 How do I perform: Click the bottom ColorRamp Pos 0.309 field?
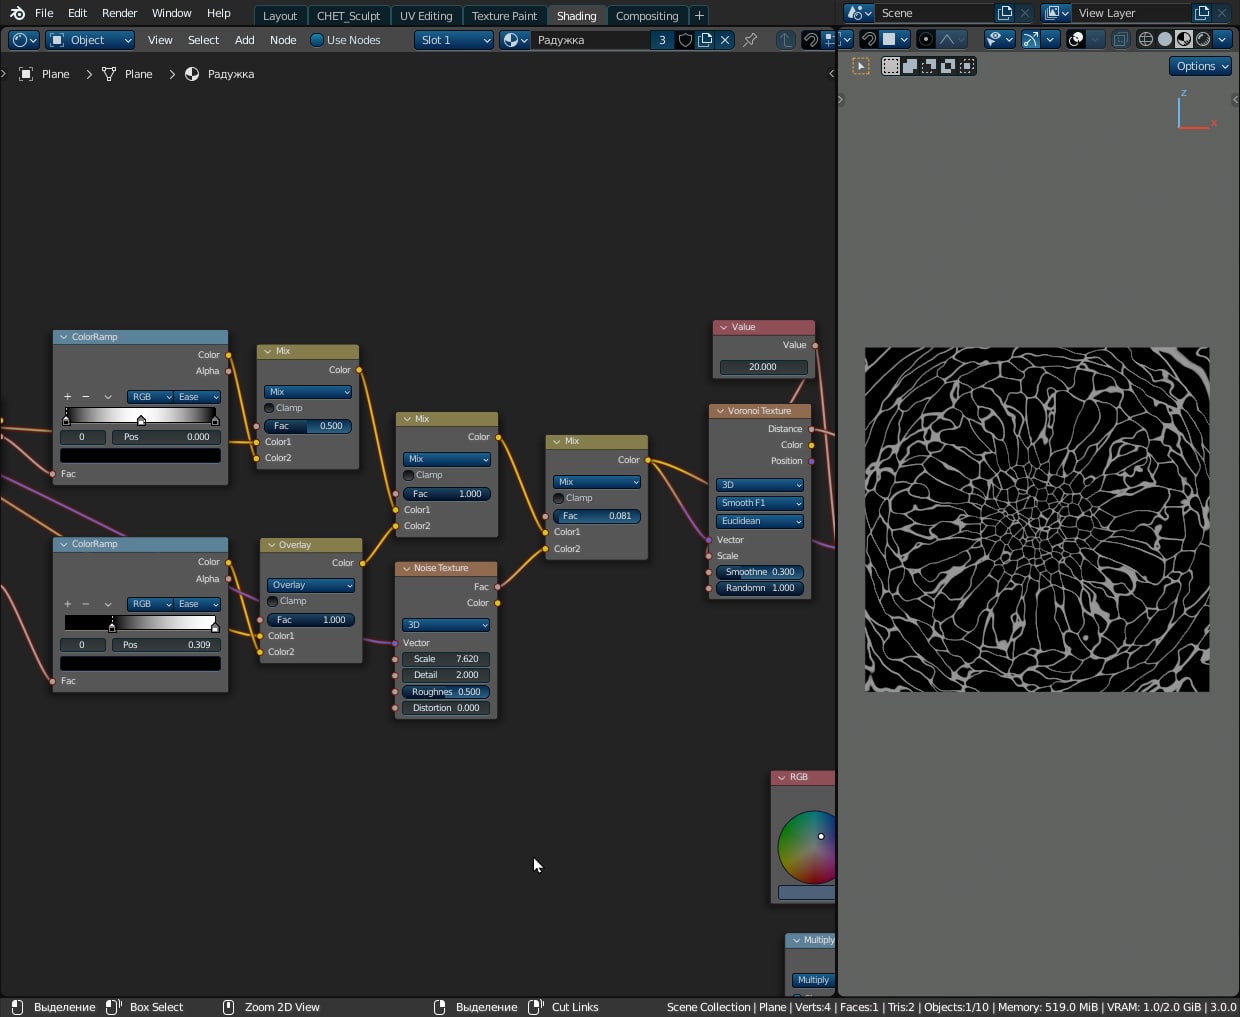[166, 645]
